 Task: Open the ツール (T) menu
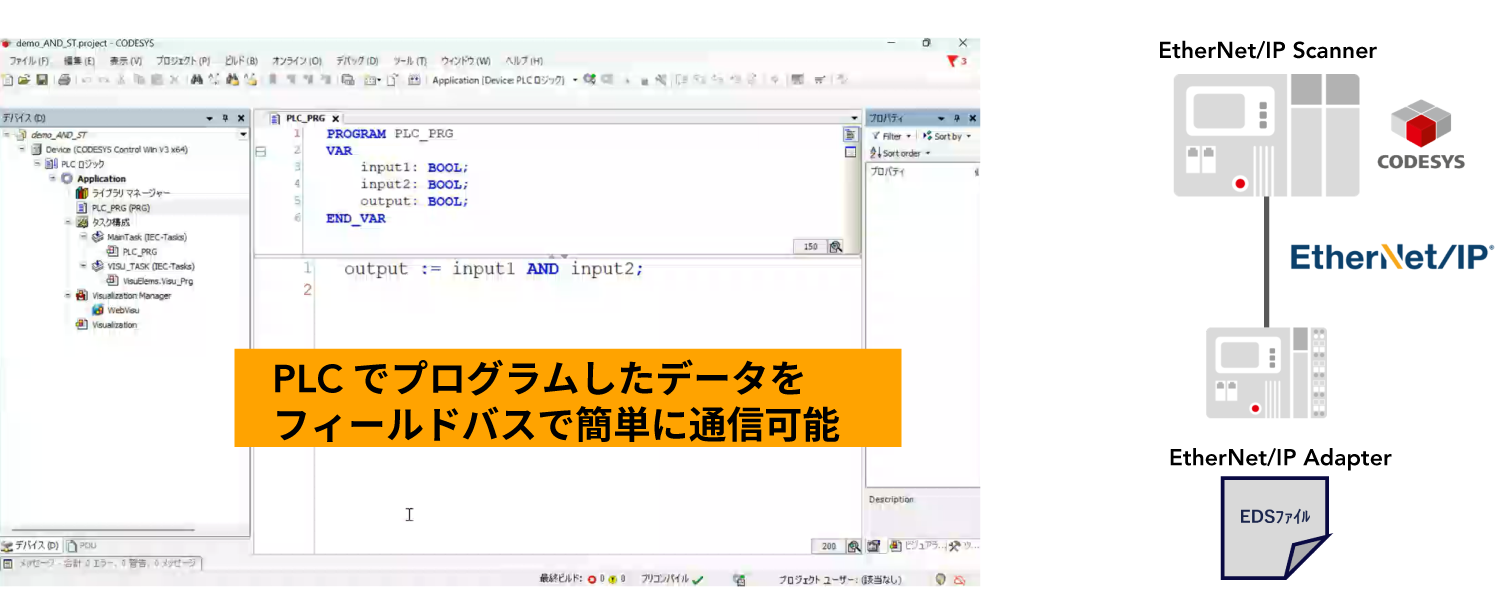410,61
